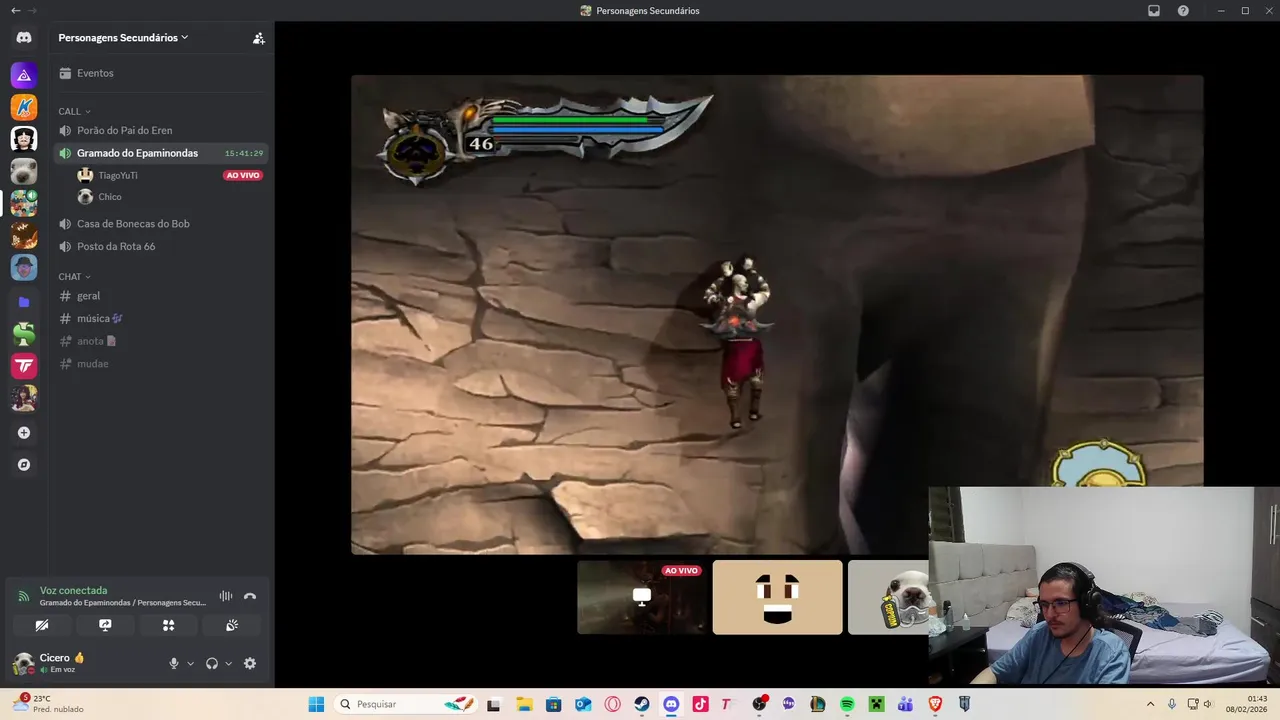This screenshot has height=720, width=1280.
Task: Expand the Personagens Secundários server menu
Action: coord(123,38)
